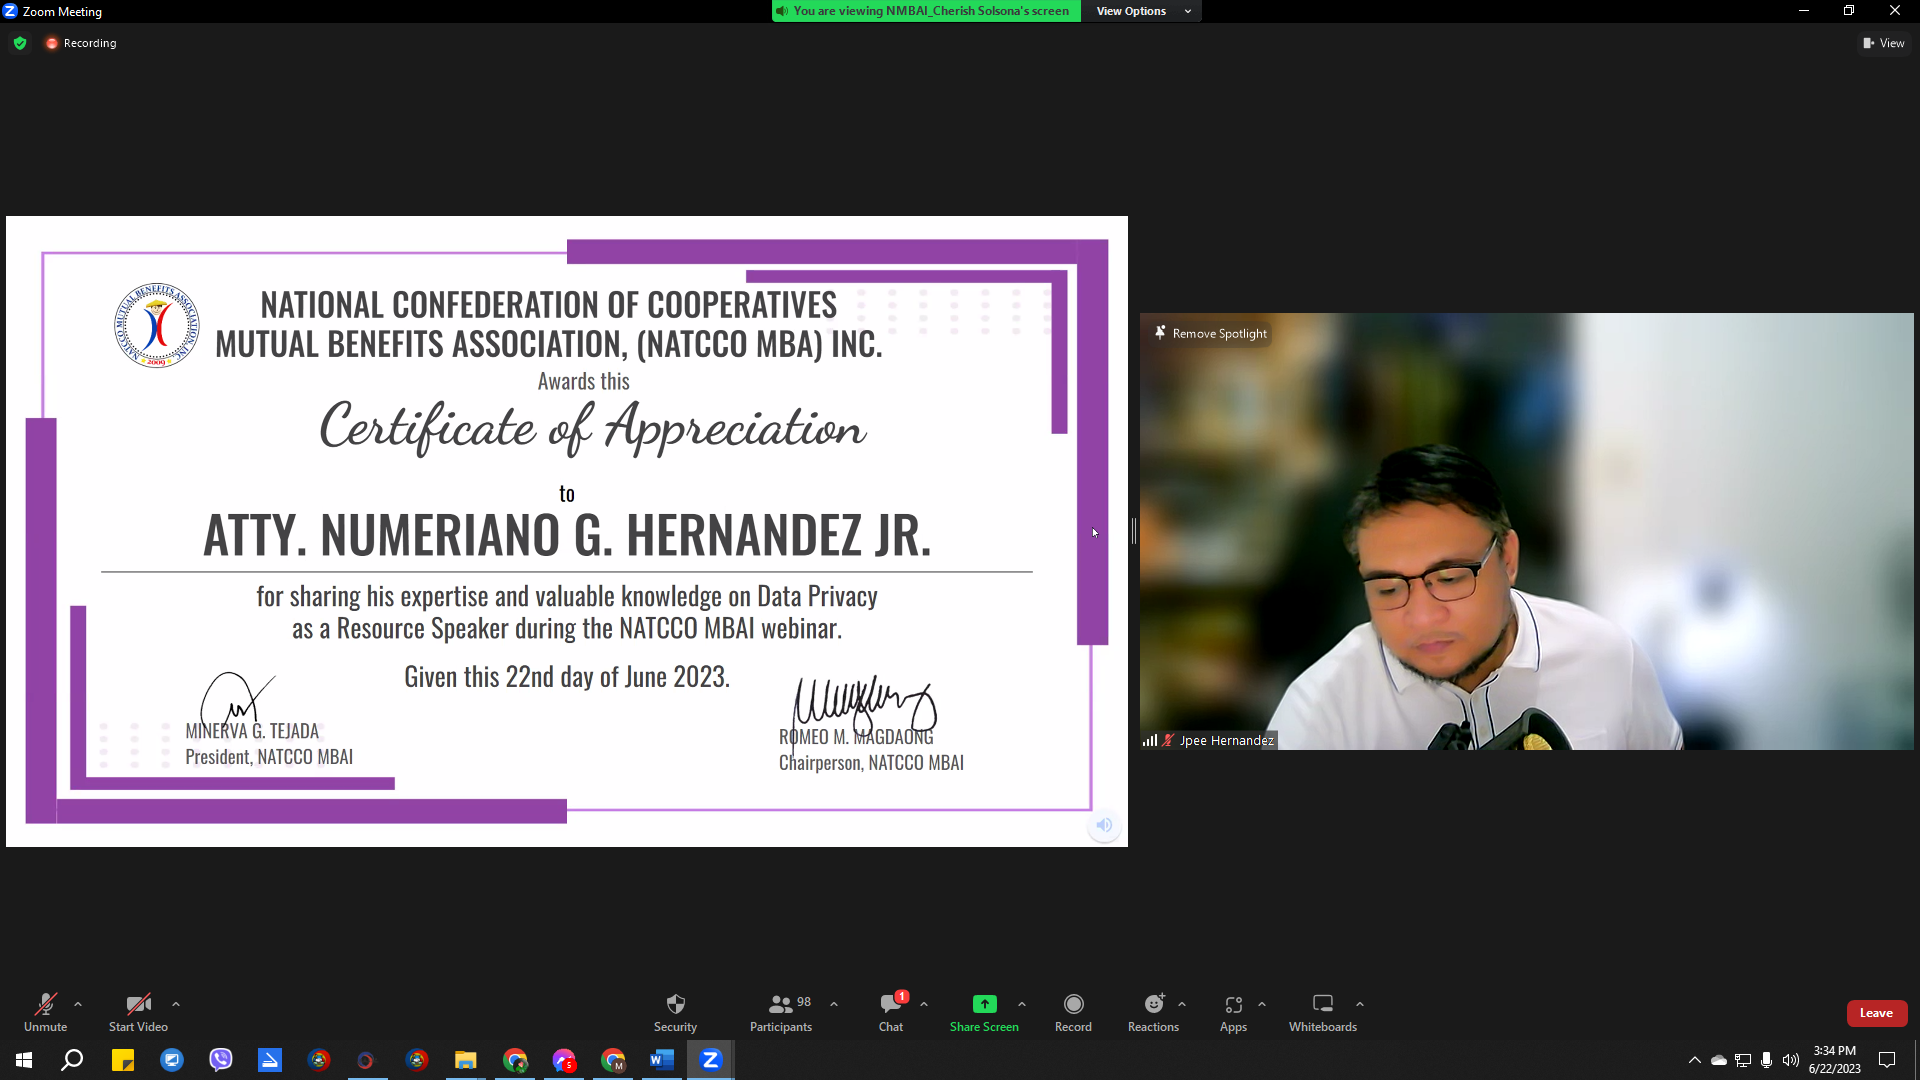Start Video in the Zoom toolbar
Viewport: 1920px width, 1080px height.
tap(138, 1012)
